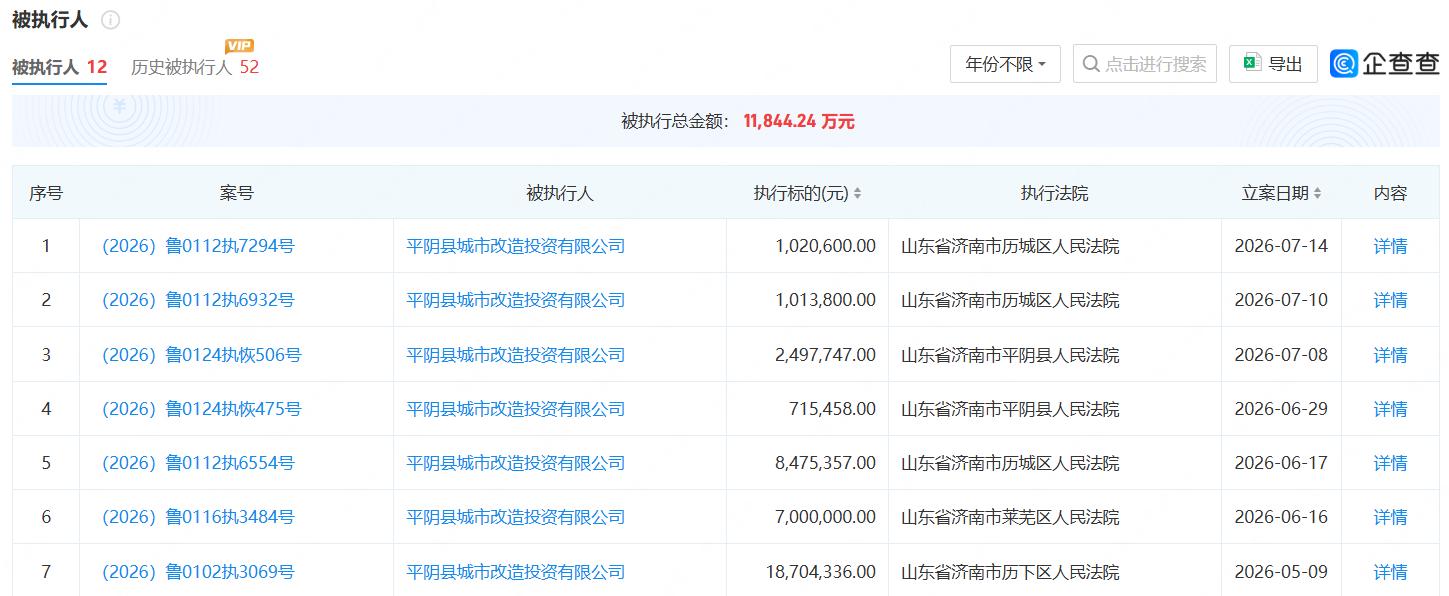Open case (2026)鲁0124执恢475号 link

click(x=201, y=409)
